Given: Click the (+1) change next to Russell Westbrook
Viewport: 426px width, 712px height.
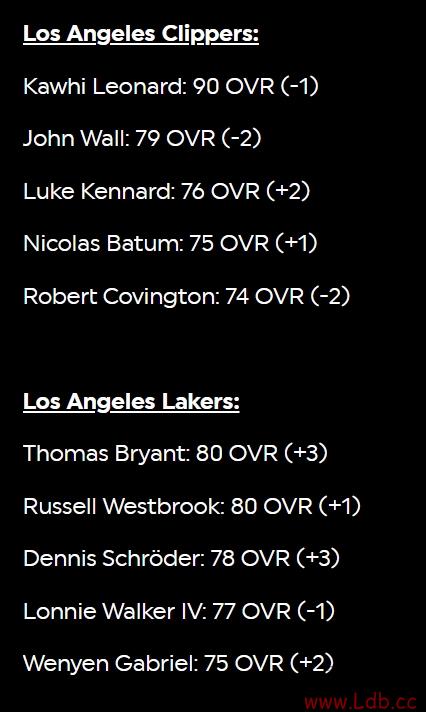Looking at the screenshot, I should 340,506.
